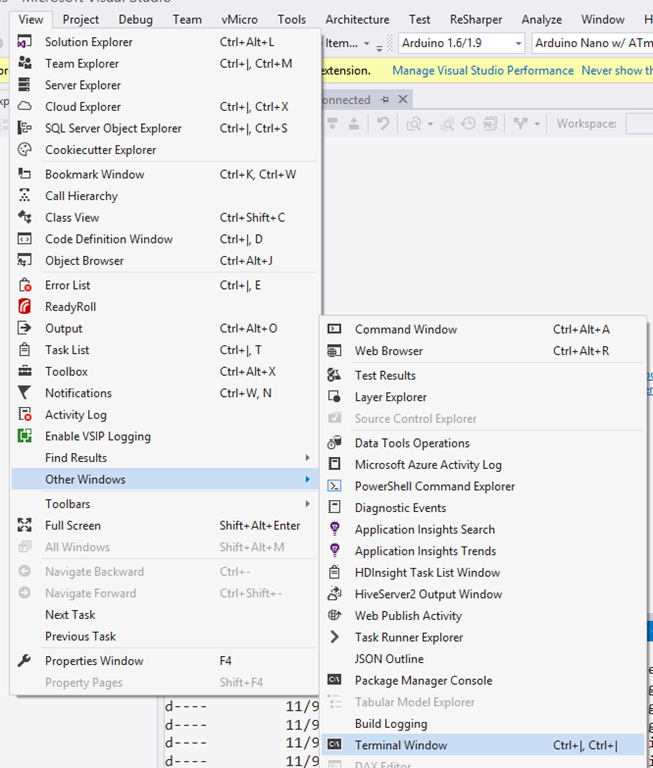Click the Solution Explorer icon in View menu
Screen dimensions: 653x768
pos(26,42)
